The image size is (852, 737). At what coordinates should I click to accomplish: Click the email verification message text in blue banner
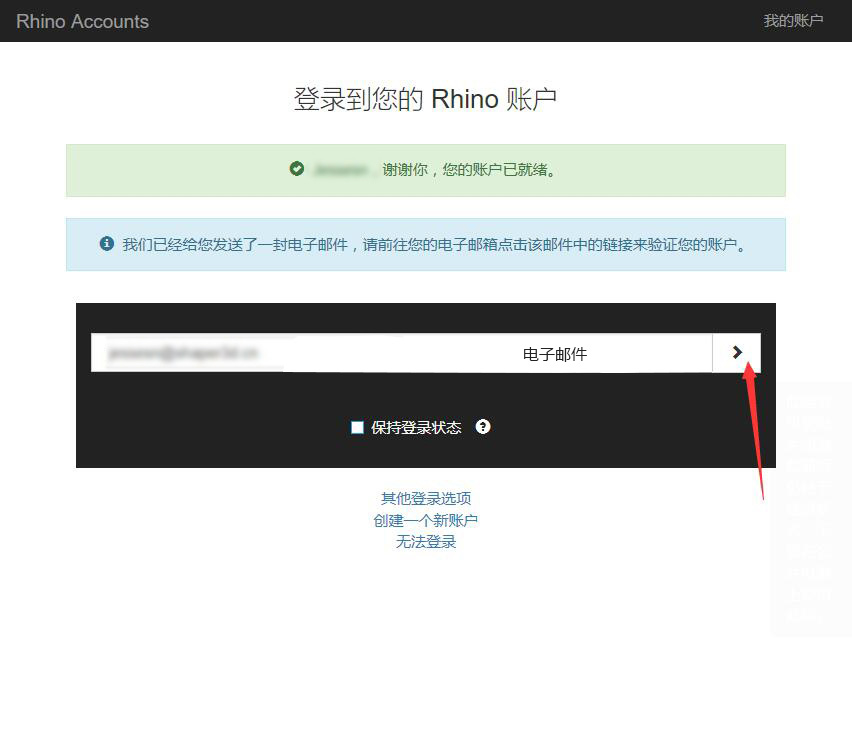[x=435, y=245]
